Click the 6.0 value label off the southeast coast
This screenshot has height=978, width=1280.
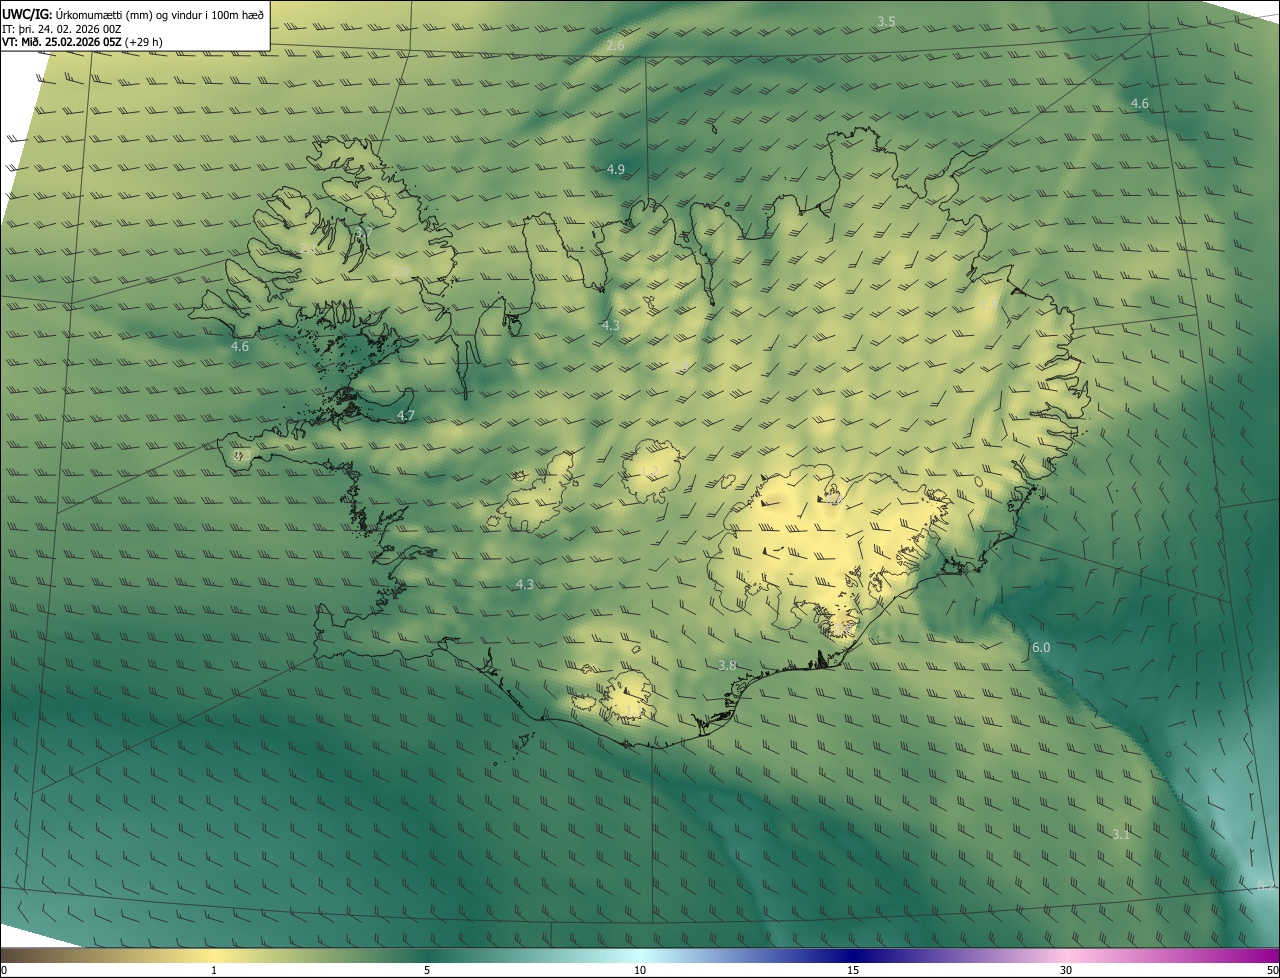tap(1041, 648)
